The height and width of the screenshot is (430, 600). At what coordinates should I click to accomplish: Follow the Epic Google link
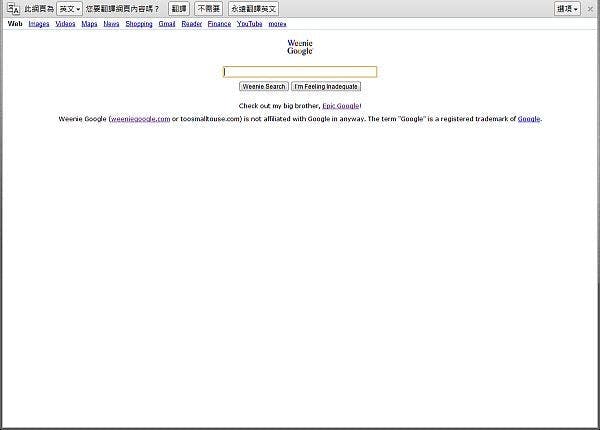[341, 106]
